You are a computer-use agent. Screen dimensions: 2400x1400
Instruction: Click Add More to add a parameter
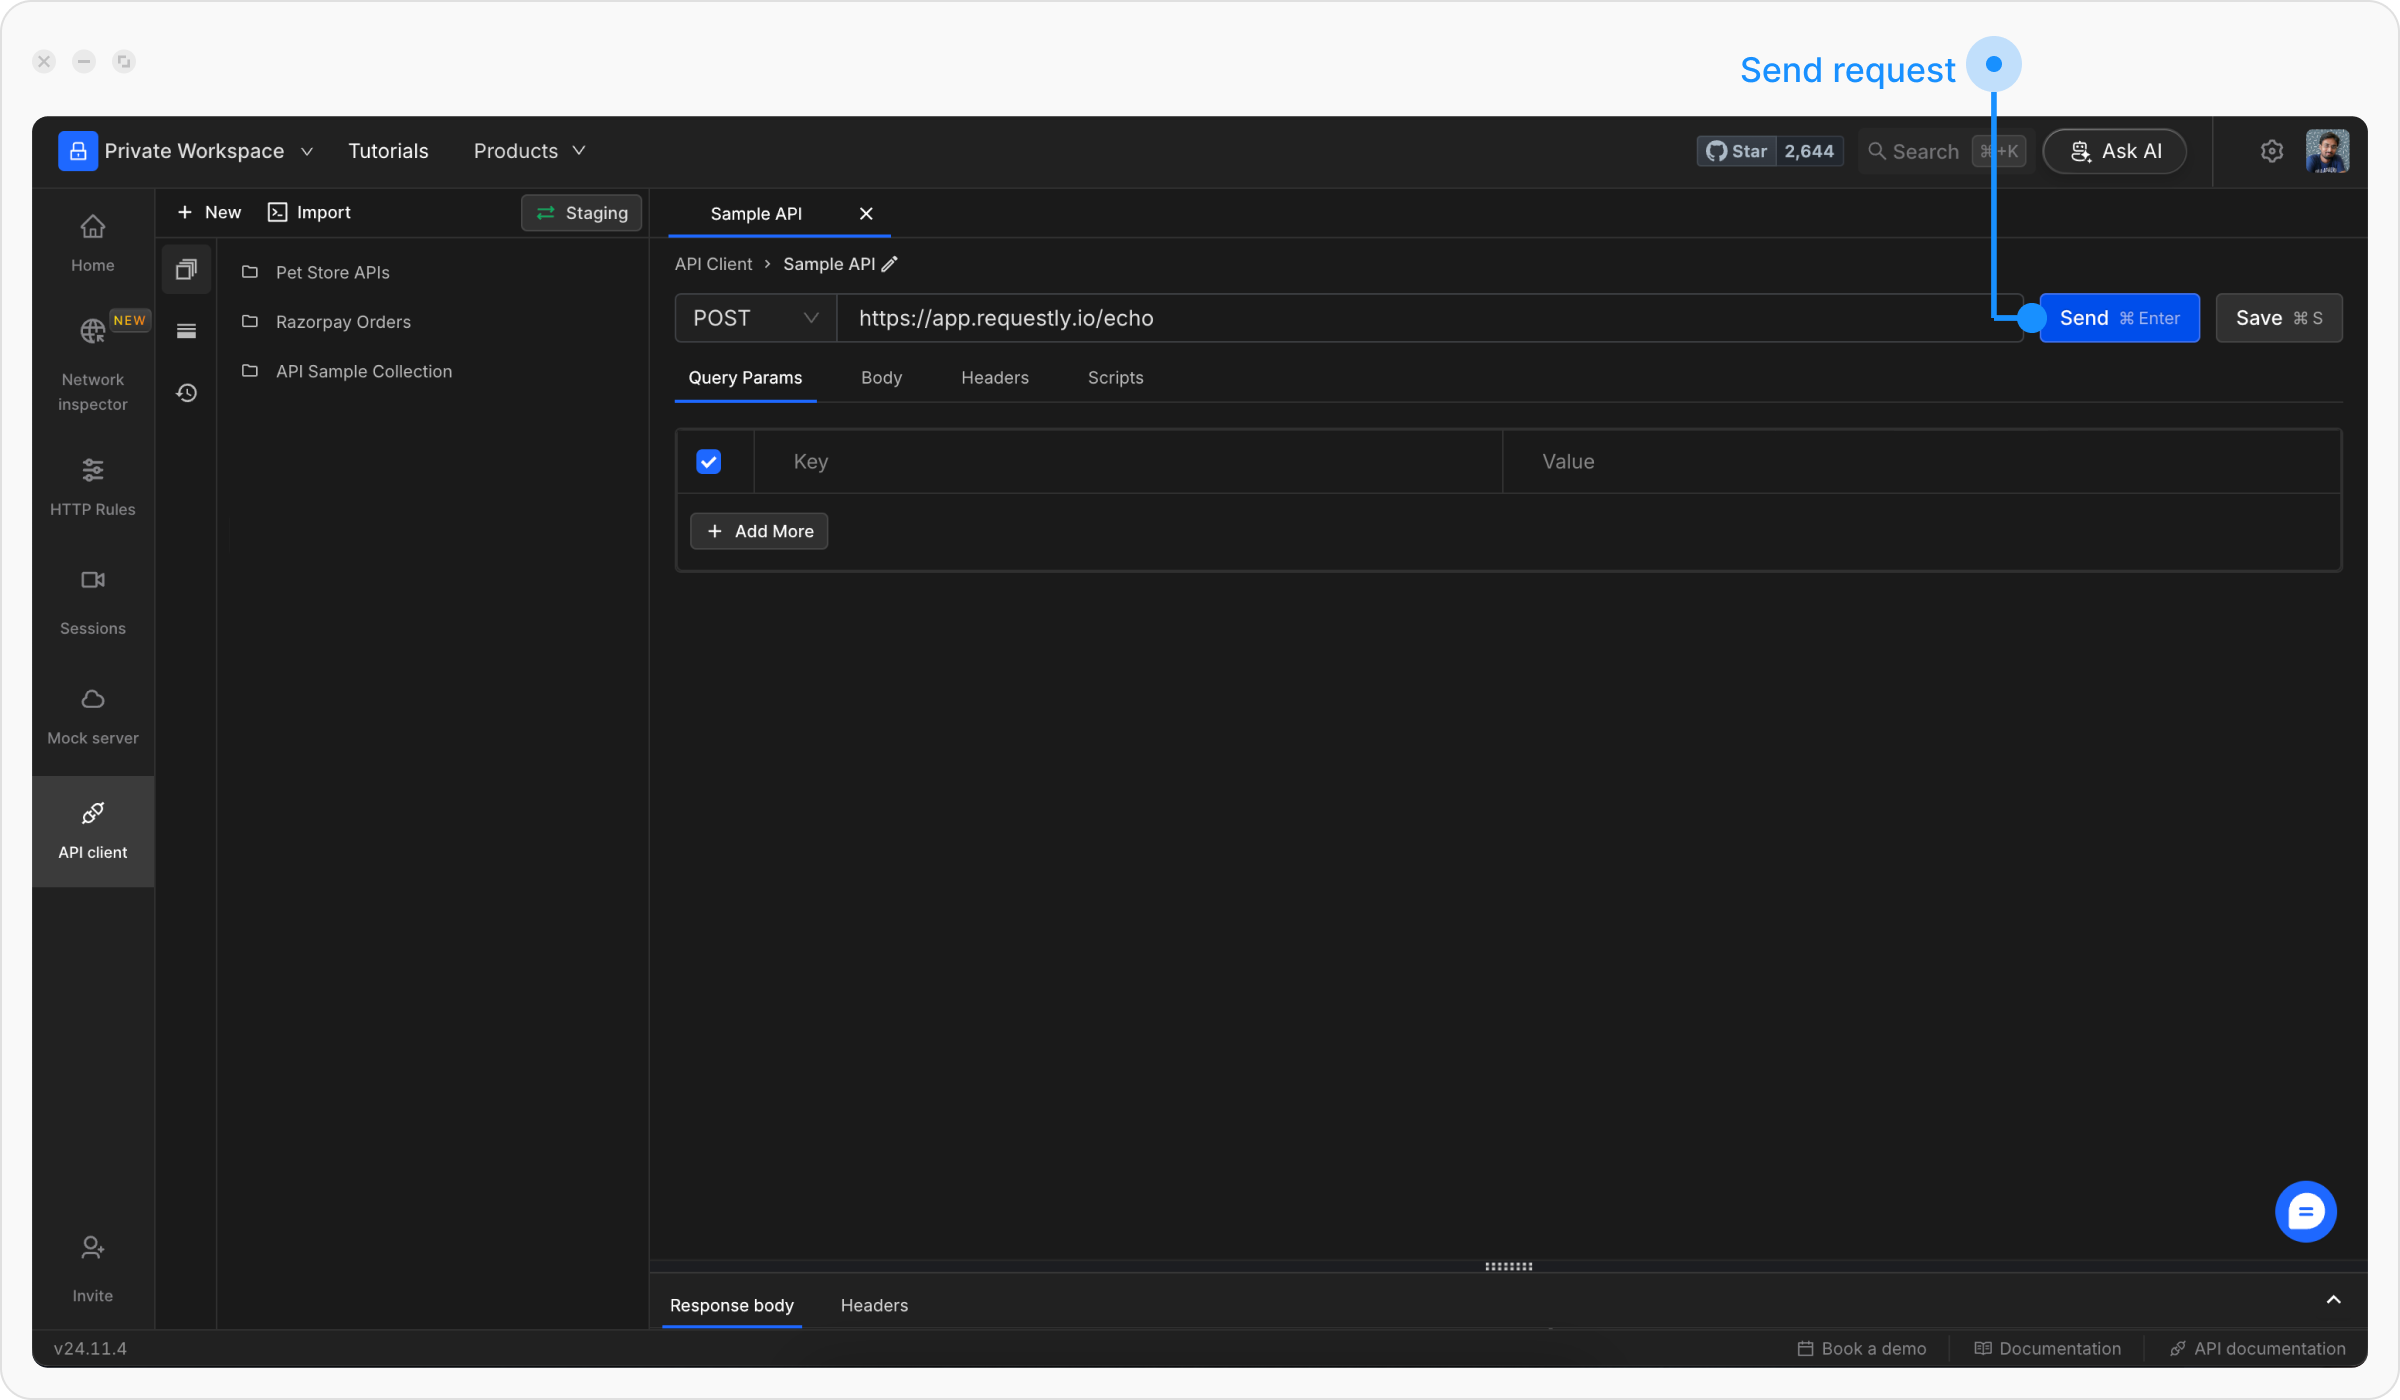click(759, 531)
